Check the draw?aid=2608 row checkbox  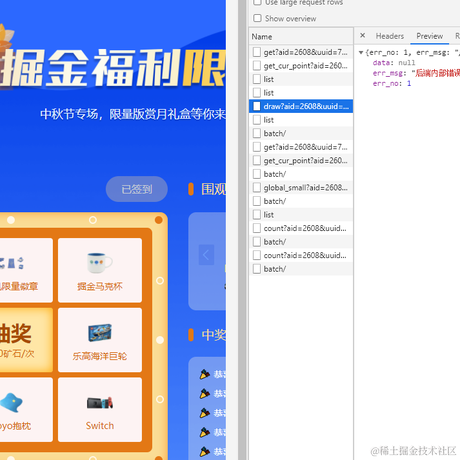click(257, 106)
